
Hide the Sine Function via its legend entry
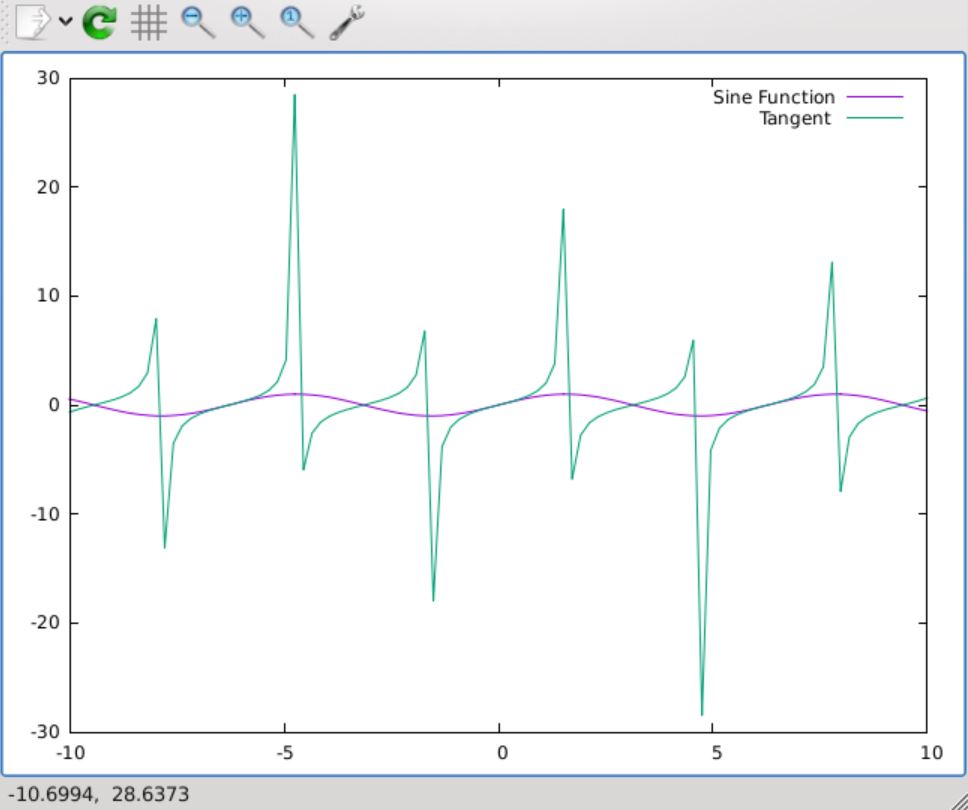773,97
